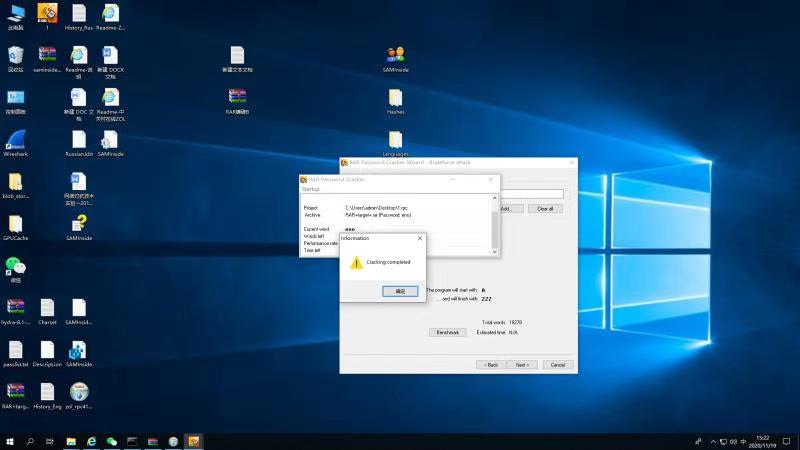Click the warning icon in Information dialog
The height and width of the screenshot is (450, 800).
coord(356,262)
